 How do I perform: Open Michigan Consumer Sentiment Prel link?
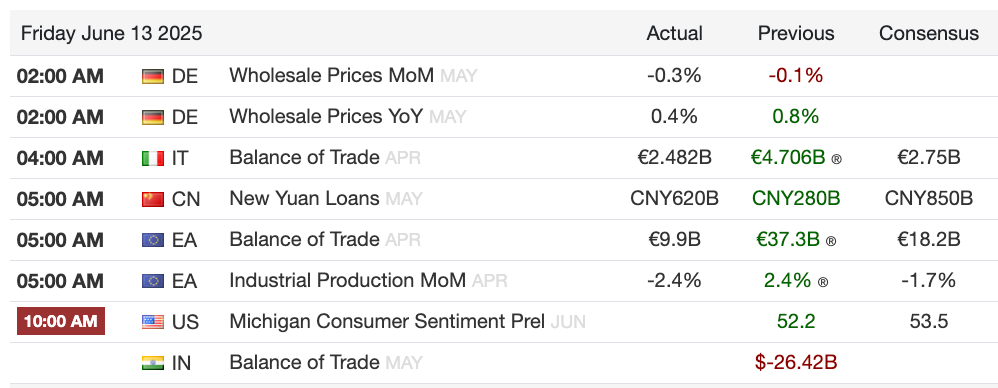387,321
